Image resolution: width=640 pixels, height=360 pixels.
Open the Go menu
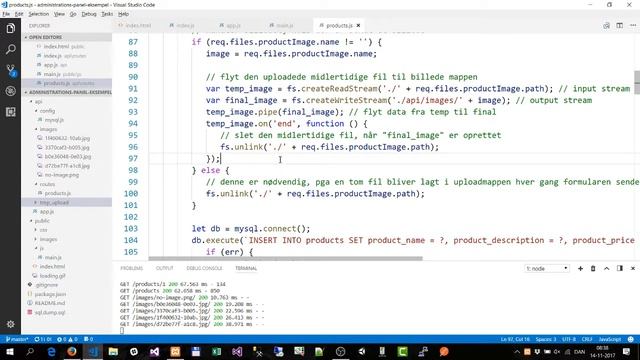point(73,14)
